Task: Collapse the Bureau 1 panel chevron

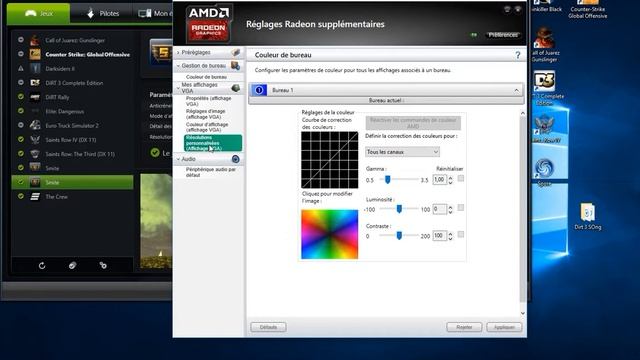Action: pos(516,90)
